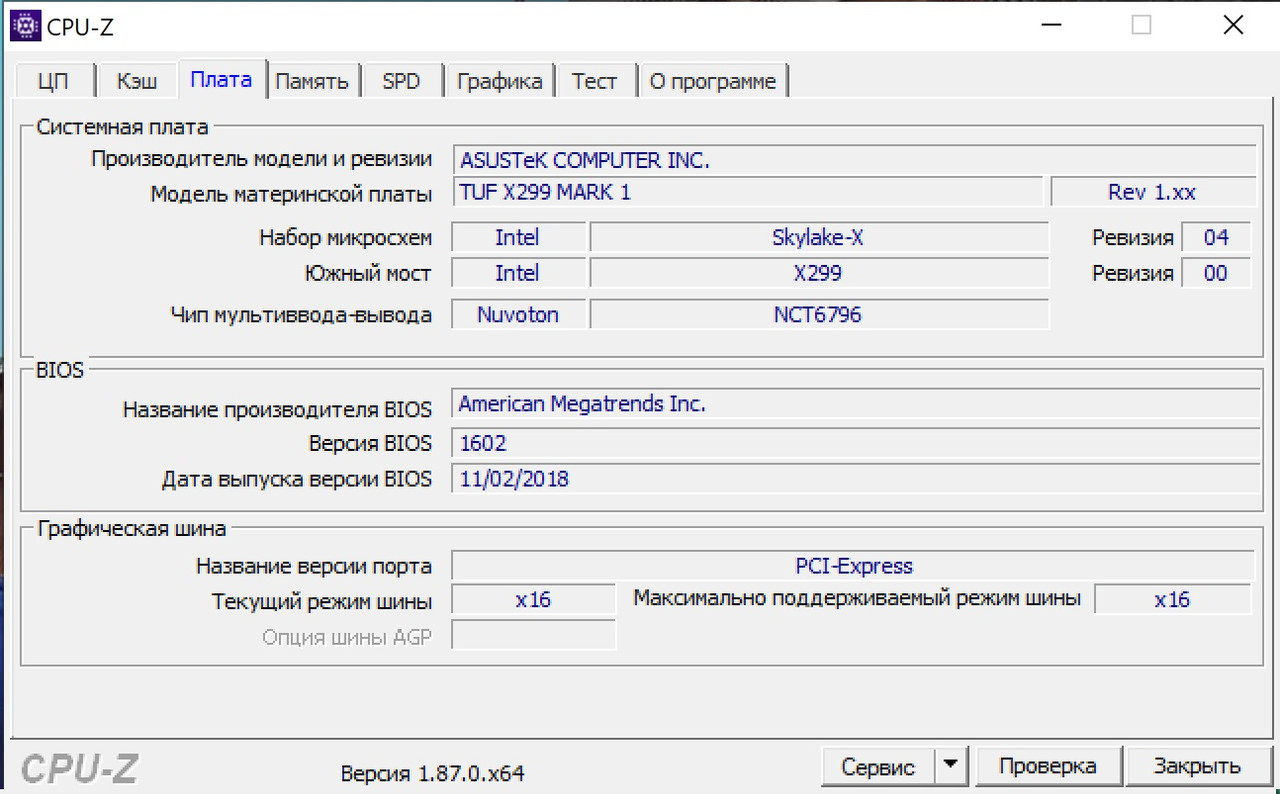The image size is (1280, 794).
Task: Switch to the Память tab
Action: click(313, 80)
